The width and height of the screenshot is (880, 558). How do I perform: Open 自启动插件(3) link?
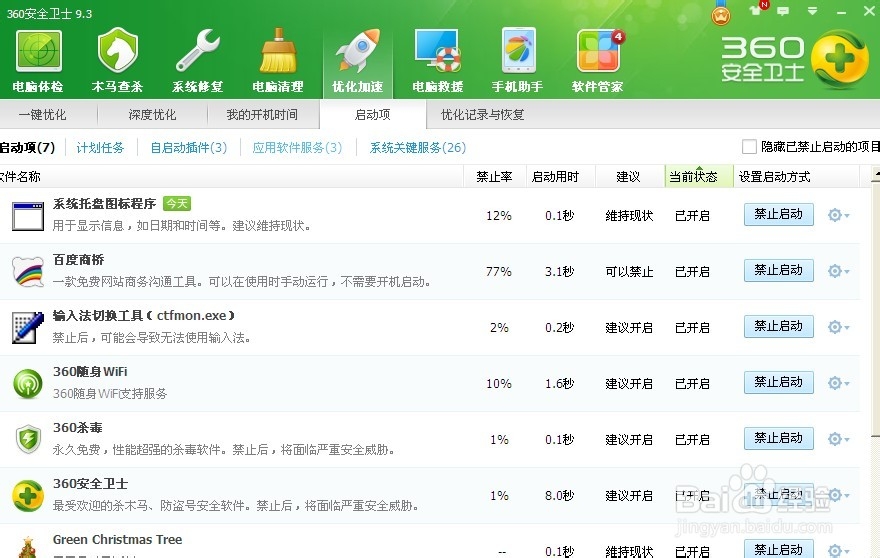tap(189, 148)
